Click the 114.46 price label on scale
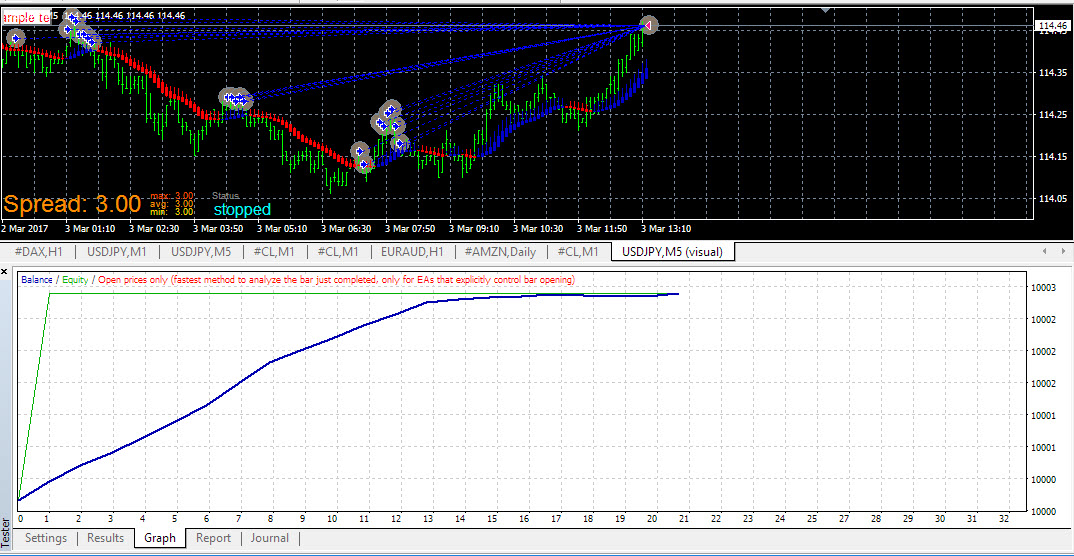The height and width of the screenshot is (556, 1074). coord(1052,27)
